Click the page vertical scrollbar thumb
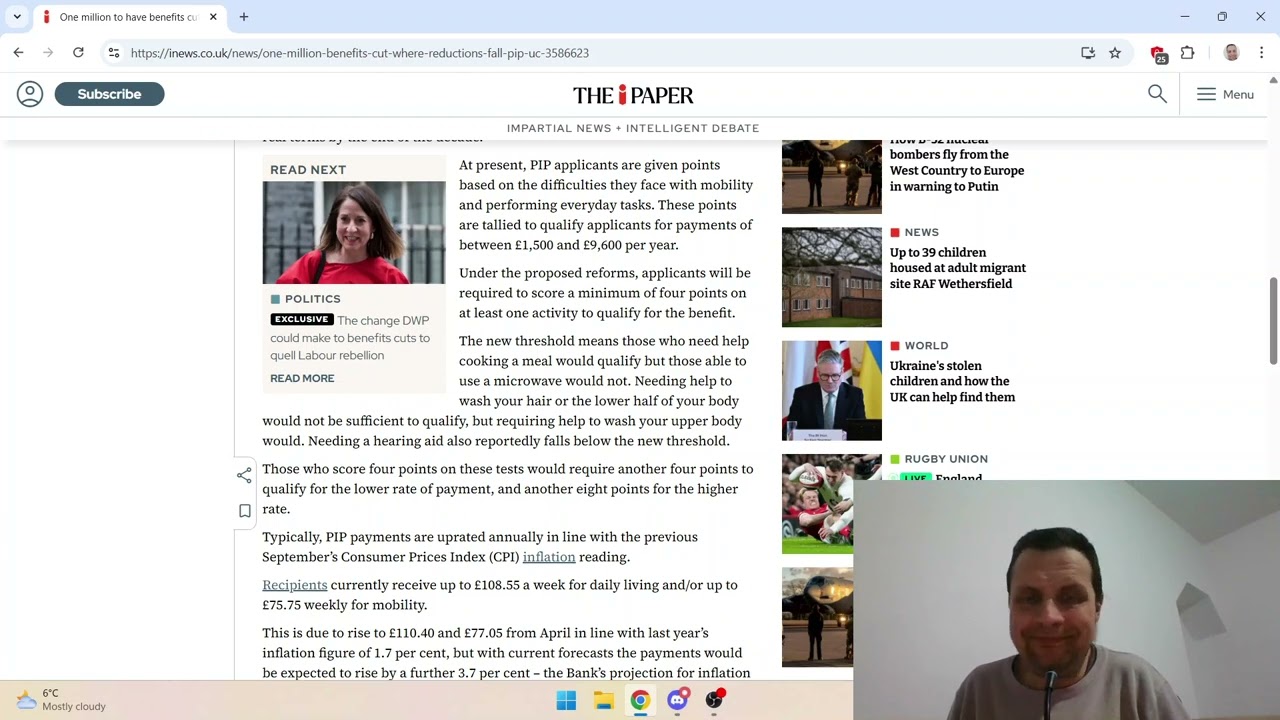Image resolution: width=1280 pixels, height=720 pixels. click(1273, 320)
